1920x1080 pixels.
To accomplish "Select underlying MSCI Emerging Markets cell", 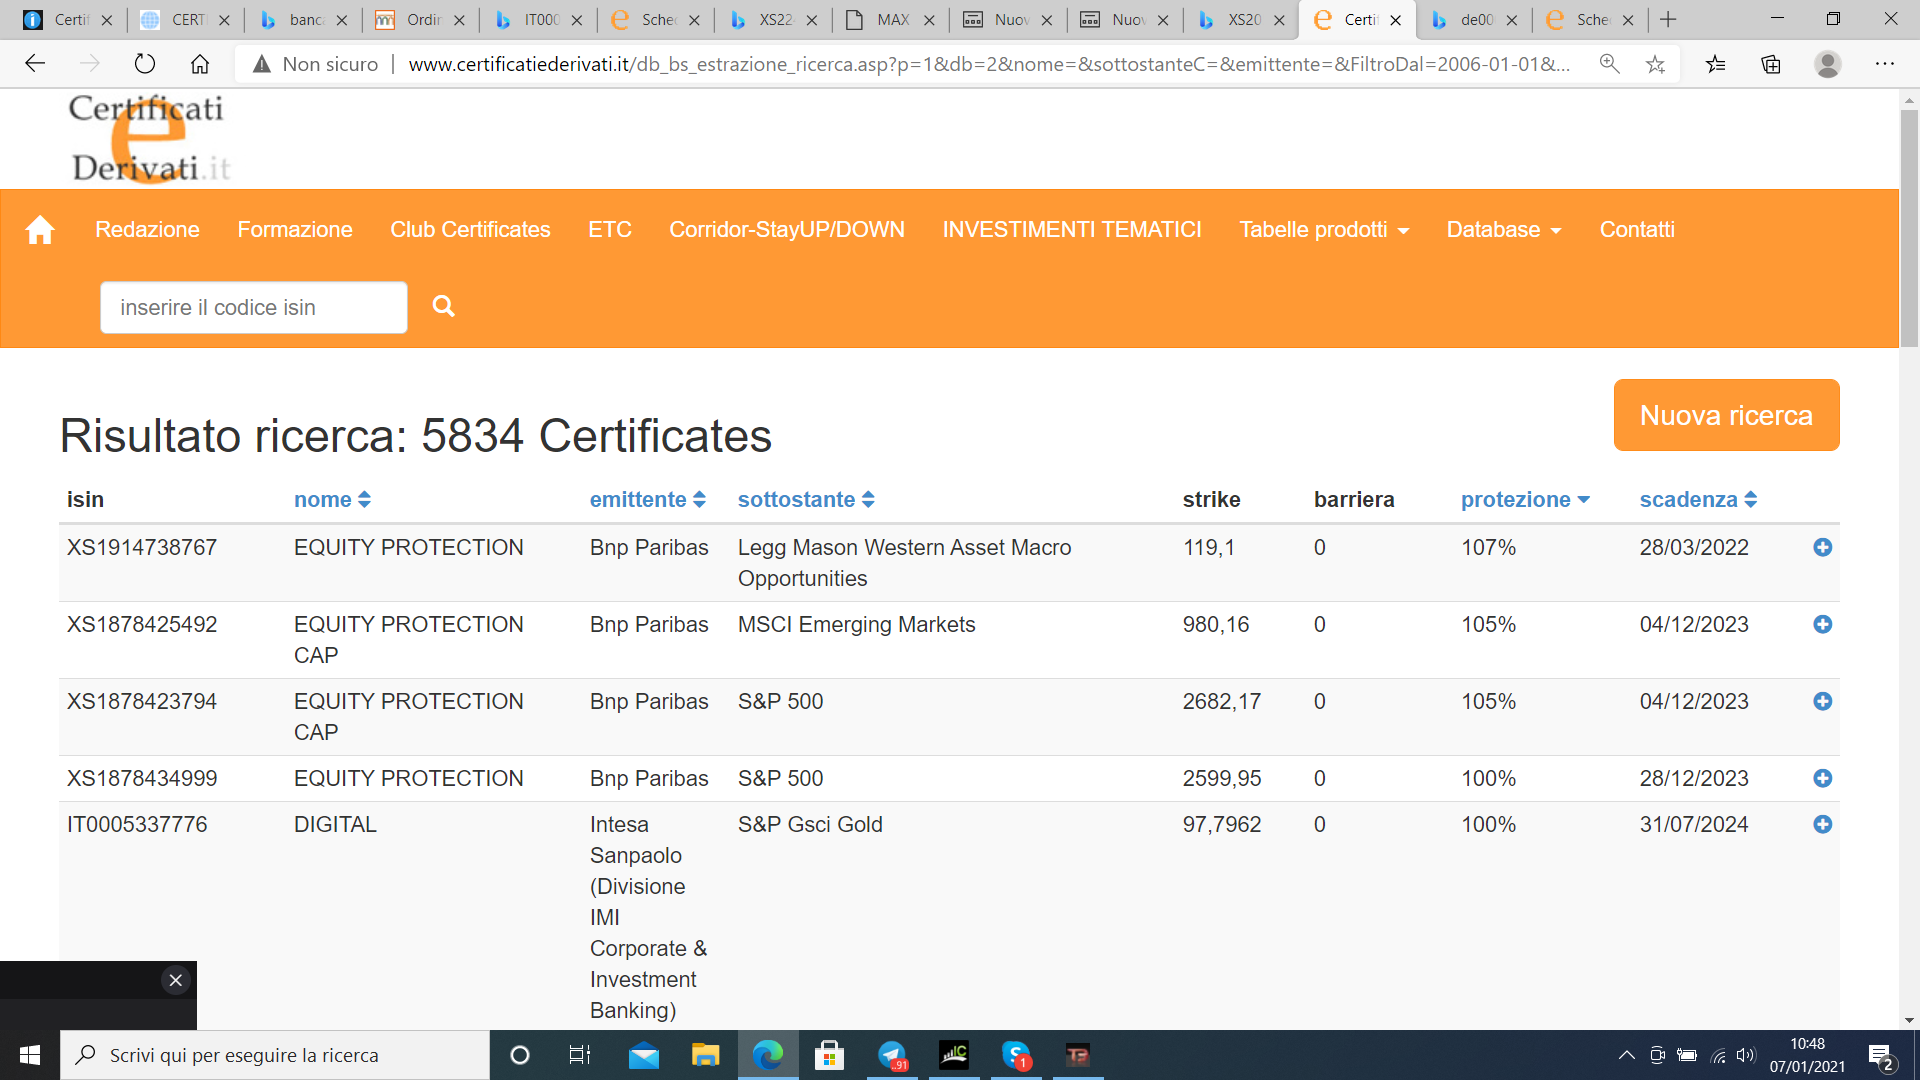I will tap(856, 624).
